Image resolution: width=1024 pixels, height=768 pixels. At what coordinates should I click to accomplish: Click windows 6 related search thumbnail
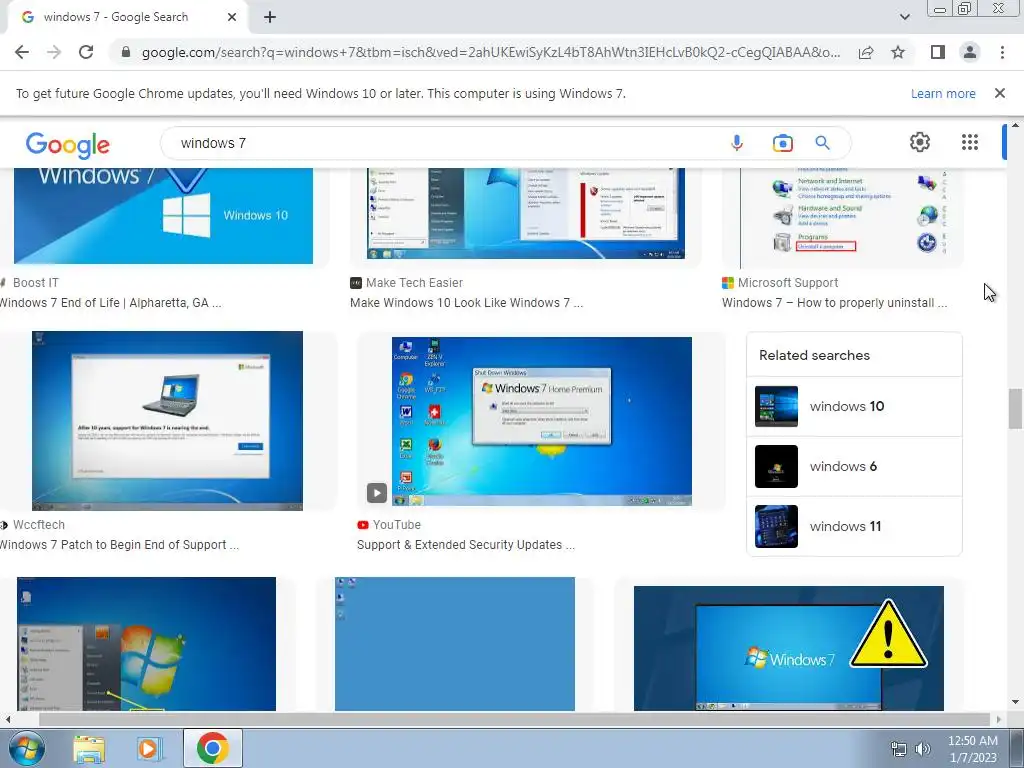click(x=776, y=466)
